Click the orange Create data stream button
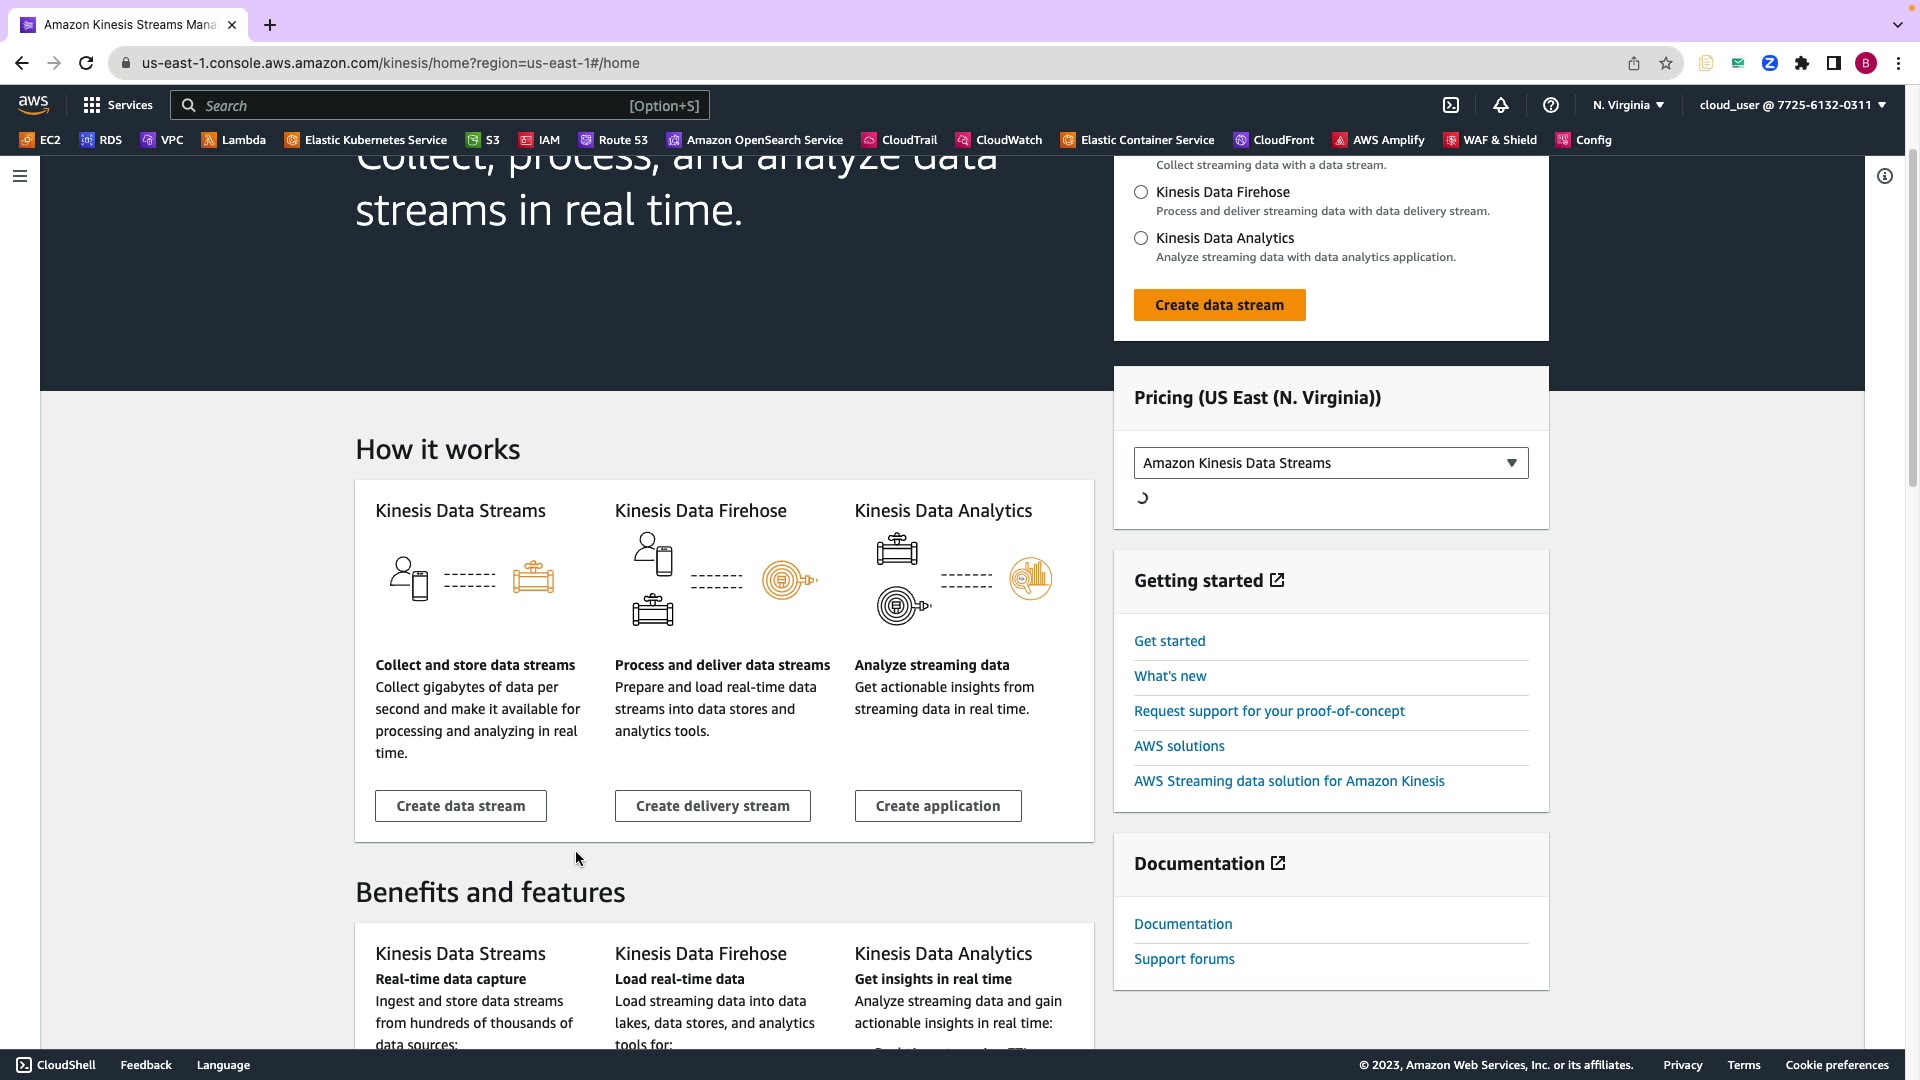This screenshot has height=1080, width=1920. tap(1219, 305)
